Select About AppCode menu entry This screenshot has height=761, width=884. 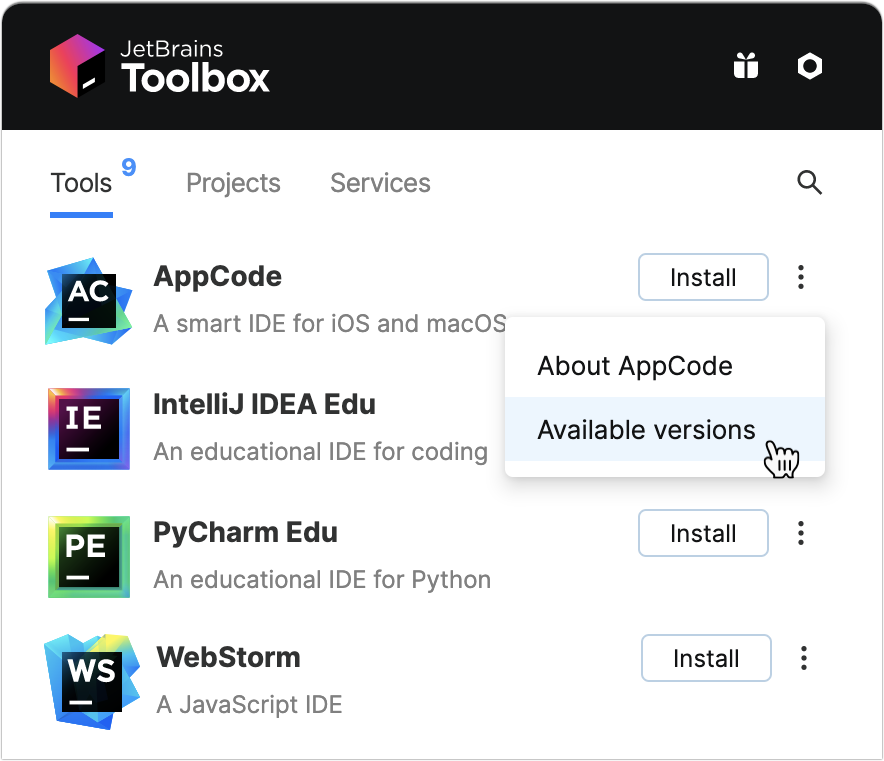[635, 366]
